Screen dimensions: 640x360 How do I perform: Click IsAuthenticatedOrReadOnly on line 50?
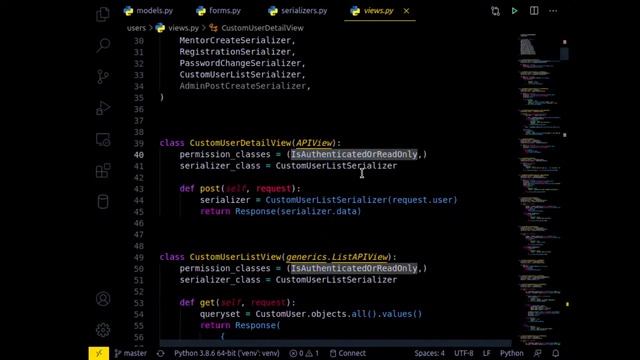(354, 269)
